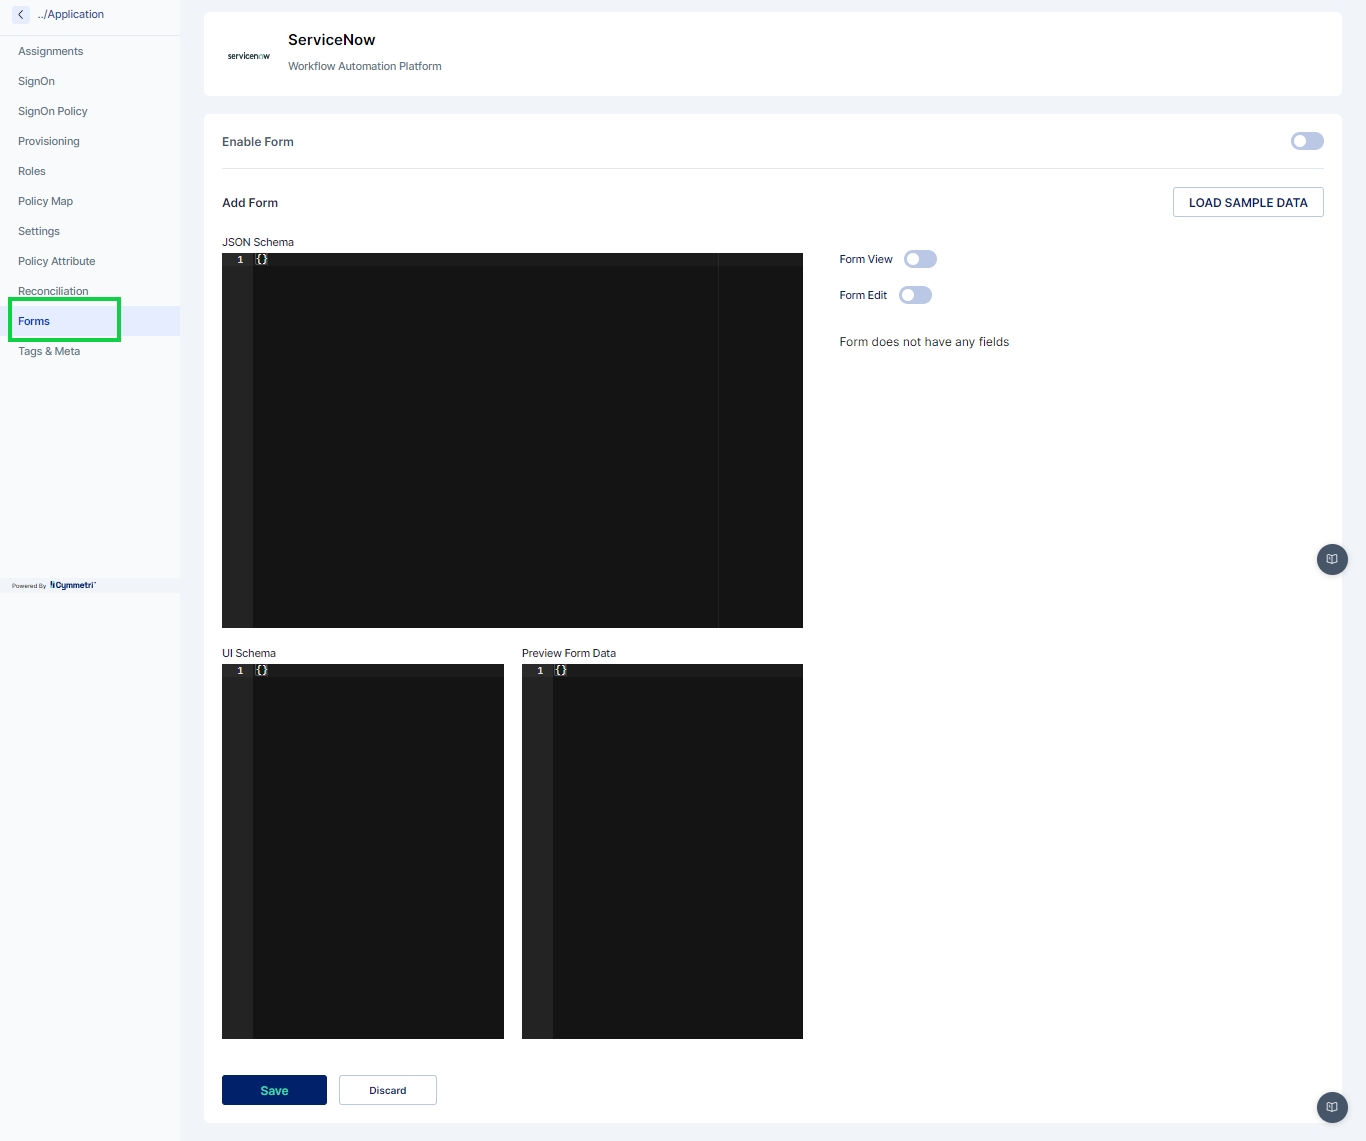Open the SignOn section
Screen dimensions: 1366x1141
[x=90, y=81]
